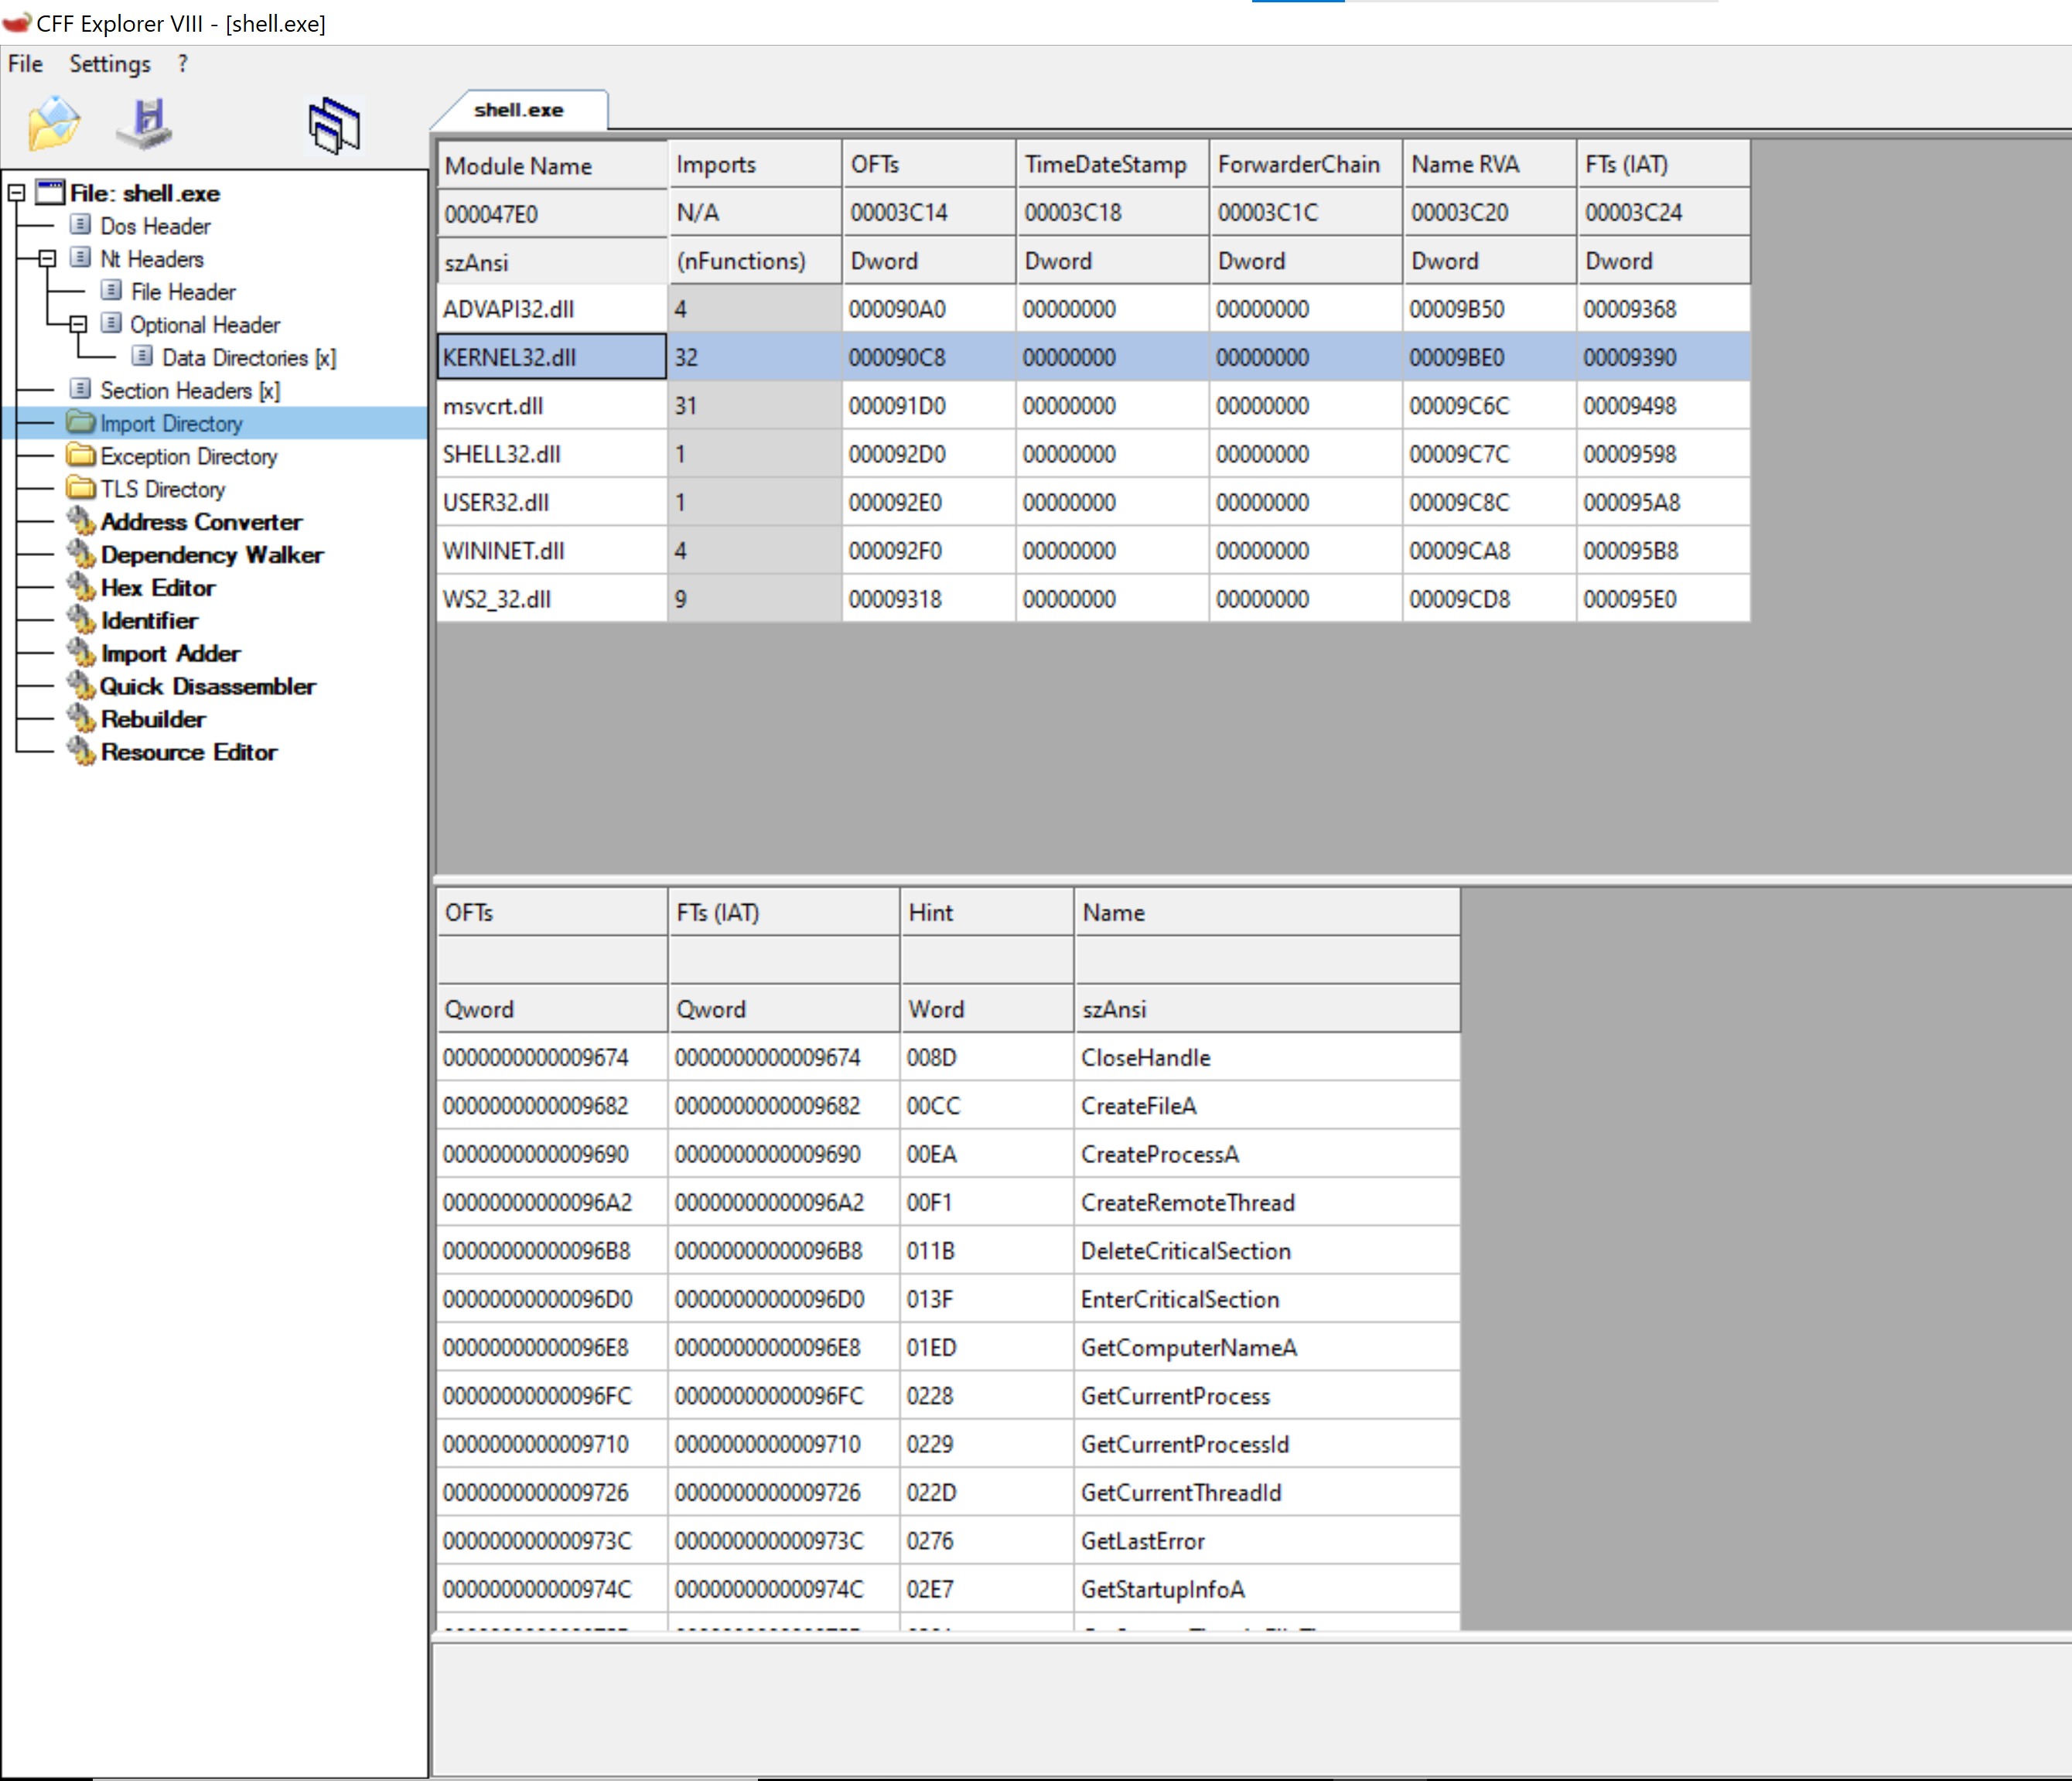Screen dimensions: 2072x1781
Task: Click the TimeDateStamp column header
Action: click(x=1112, y=164)
